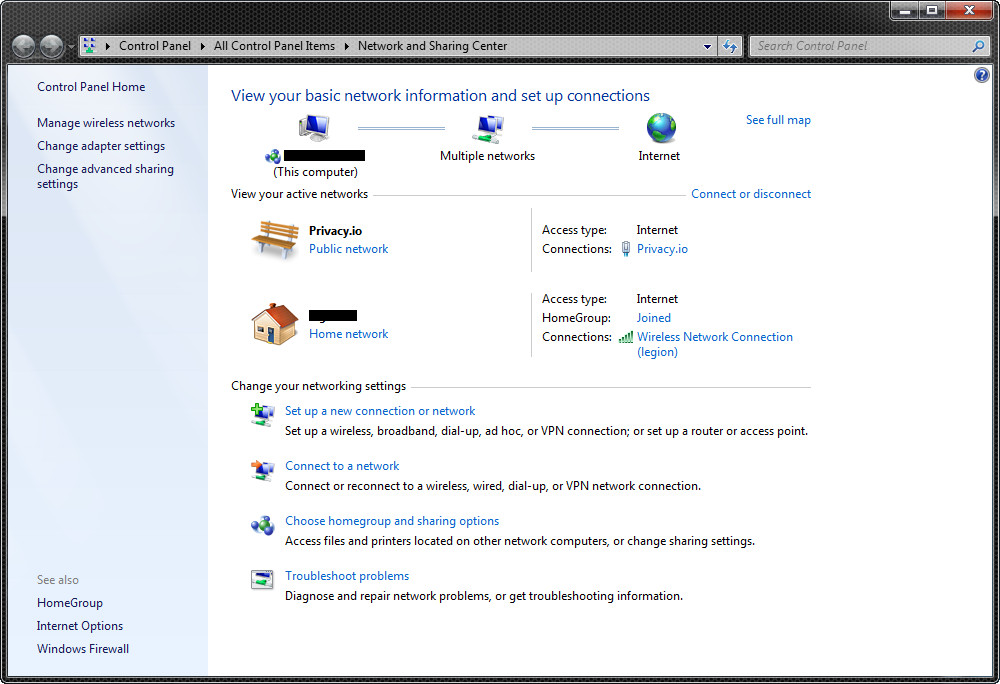Click the Set up new connection icon
Screen dimensions: 1000x684
(262, 414)
